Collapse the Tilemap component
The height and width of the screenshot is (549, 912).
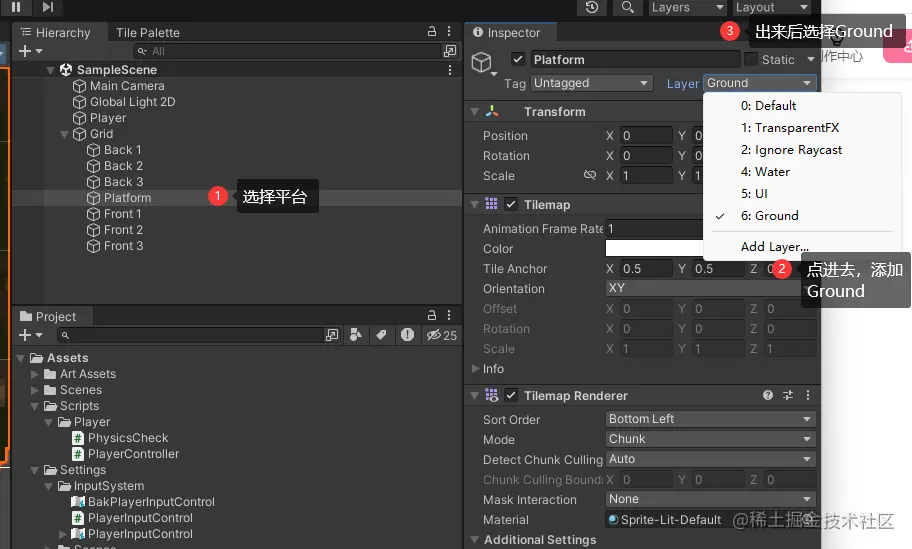475,205
